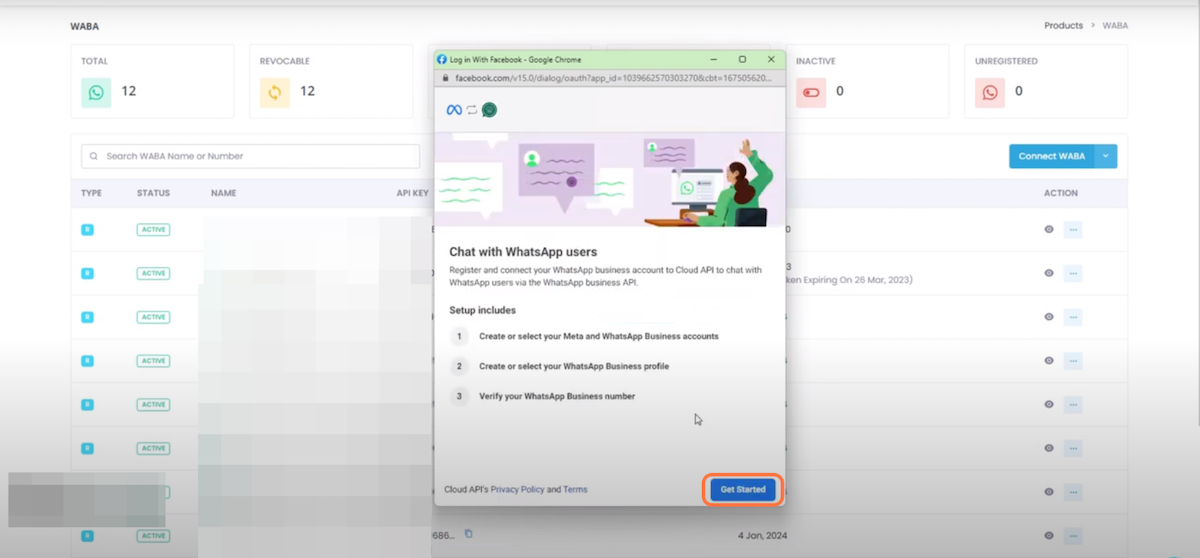Click step 1 Create or select Meta accounts
Image resolution: width=1200 pixels, height=558 pixels.
598,336
